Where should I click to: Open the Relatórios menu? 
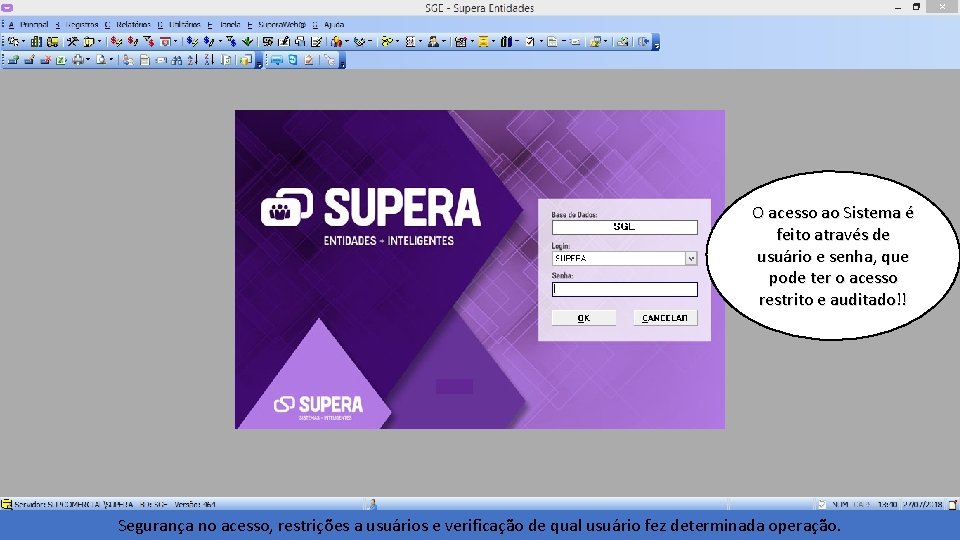point(133,24)
